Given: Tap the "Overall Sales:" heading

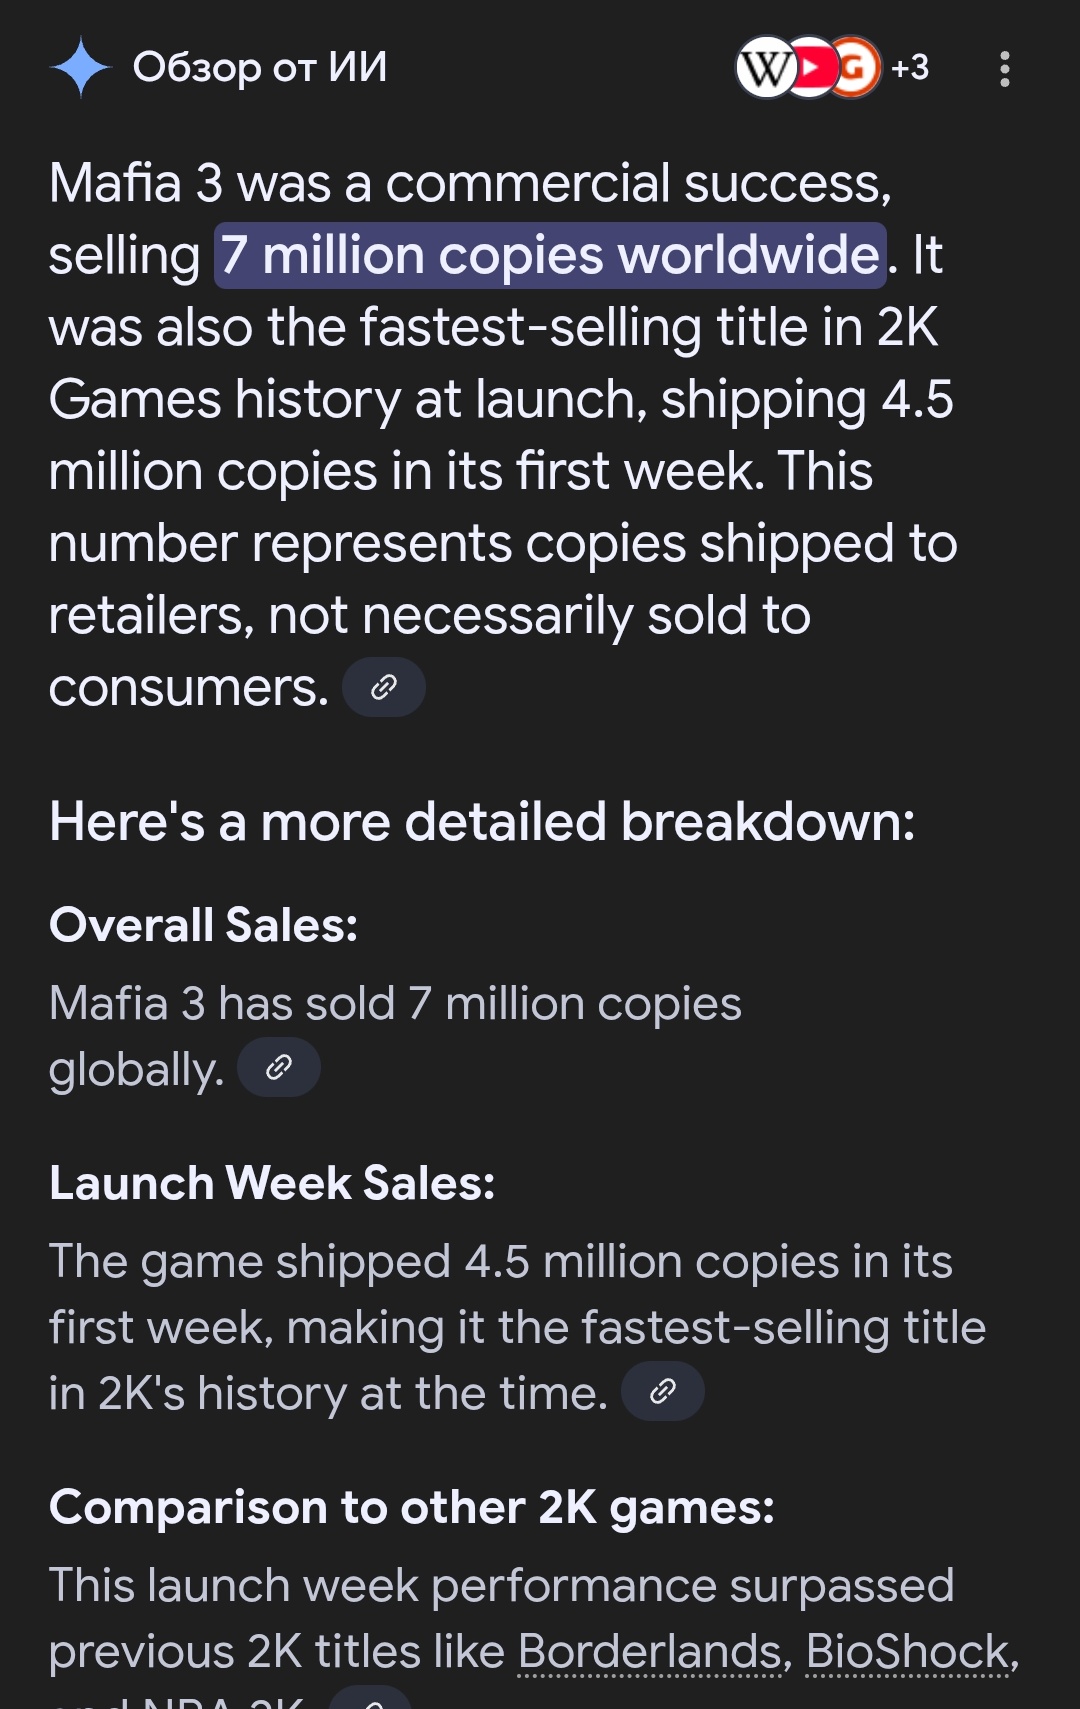Looking at the screenshot, I should 204,925.
